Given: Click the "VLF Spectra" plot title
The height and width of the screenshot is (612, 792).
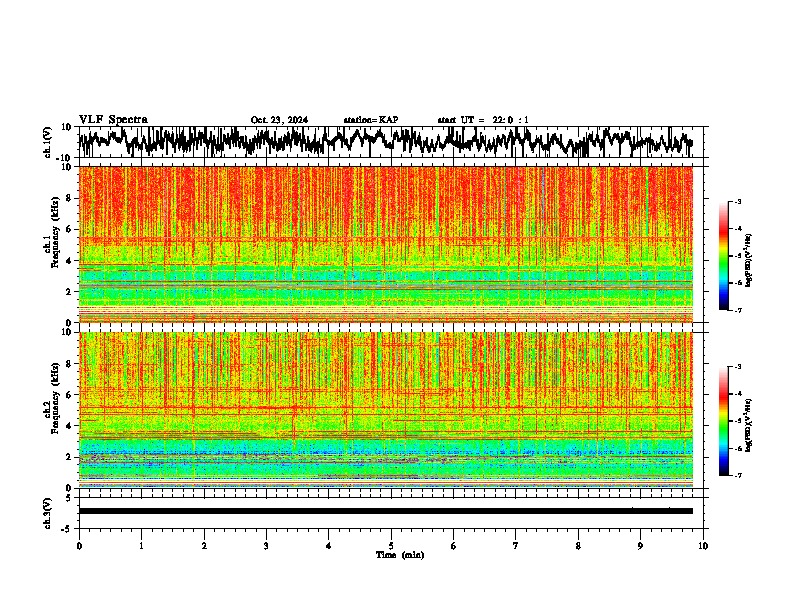Looking at the screenshot, I should tap(113, 120).
